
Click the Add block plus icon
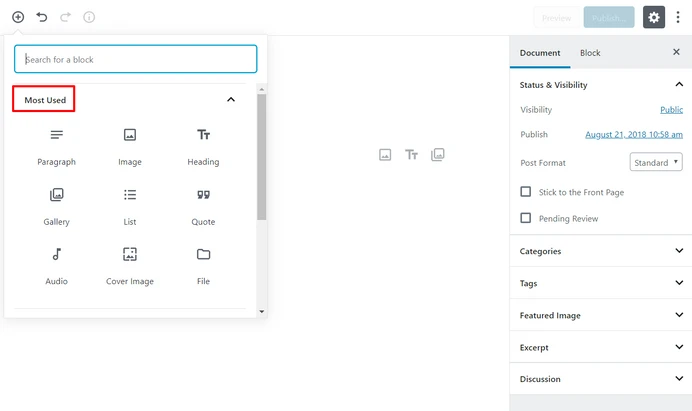(18, 17)
